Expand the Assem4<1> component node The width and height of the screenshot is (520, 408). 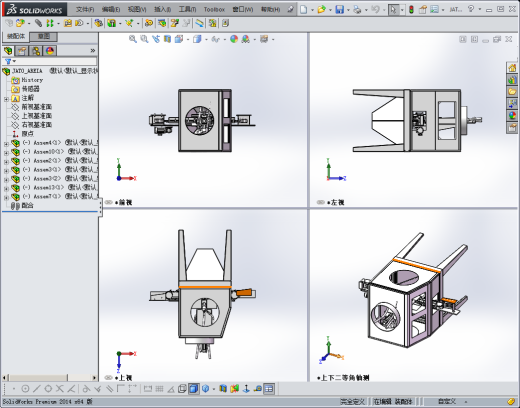tap(6, 144)
